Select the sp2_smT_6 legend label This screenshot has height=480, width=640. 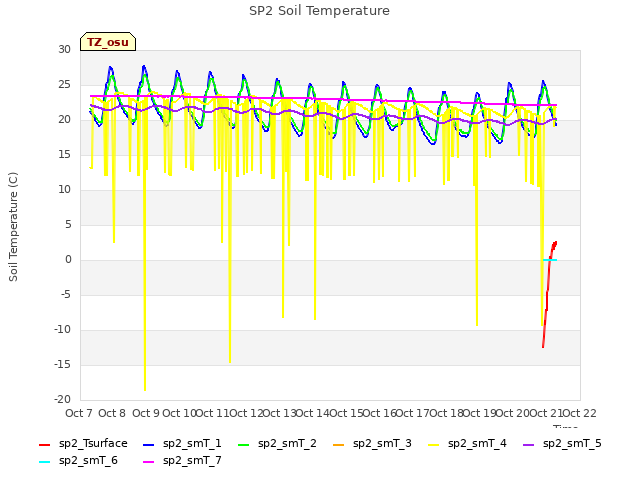88,461
